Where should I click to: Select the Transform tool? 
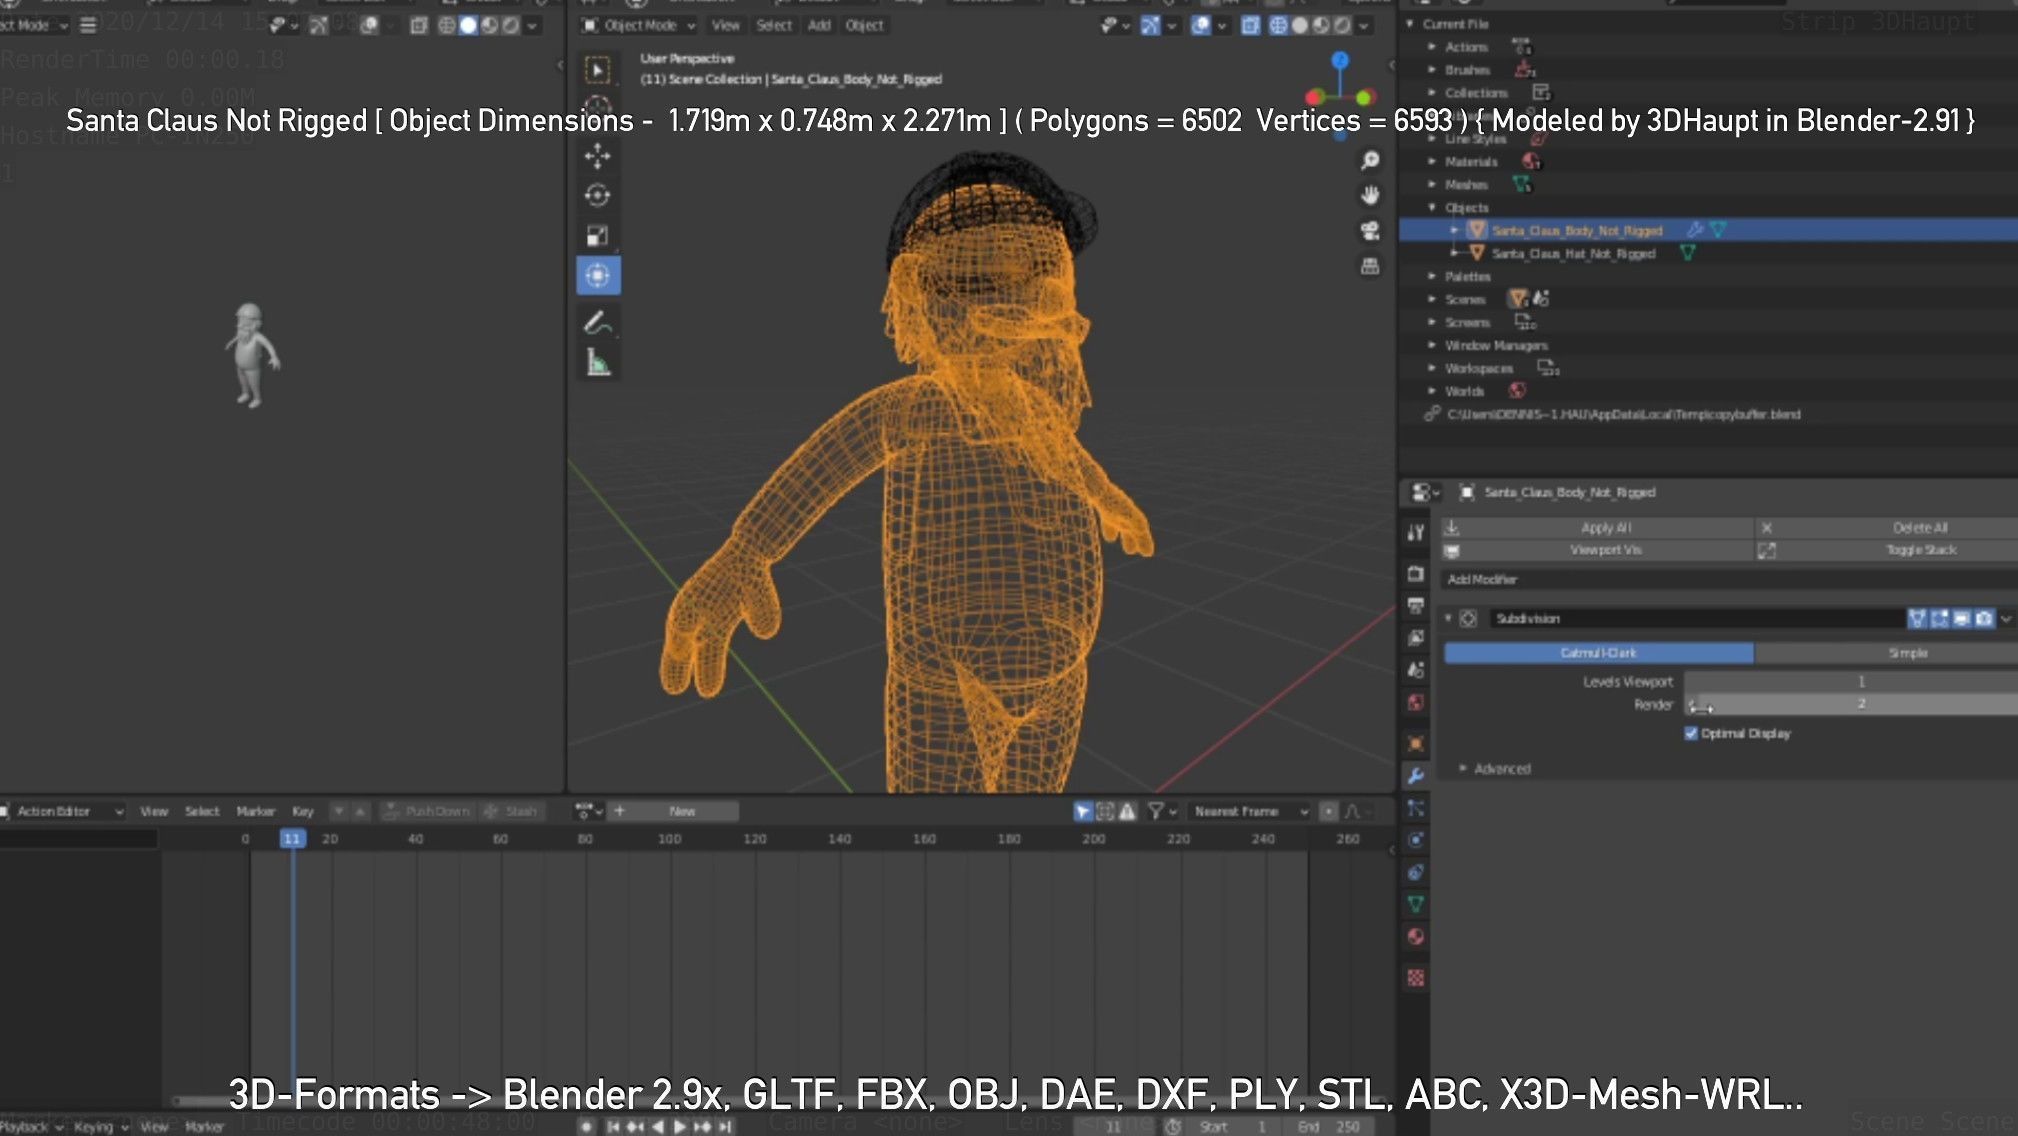[598, 276]
